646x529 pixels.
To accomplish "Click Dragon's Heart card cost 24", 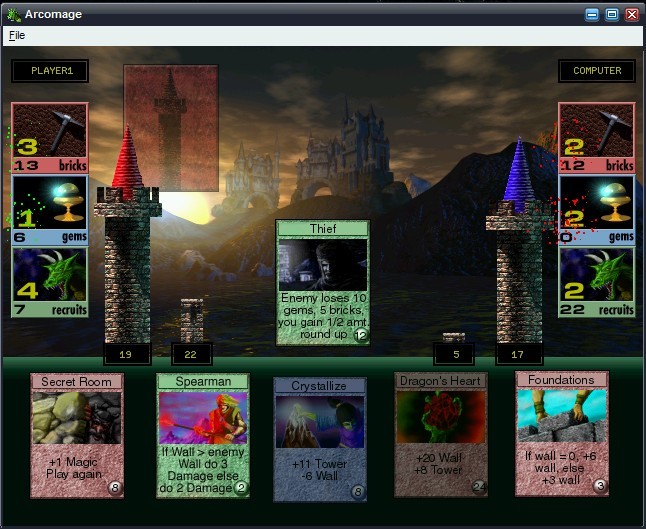I will pyautogui.click(x=479, y=487).
